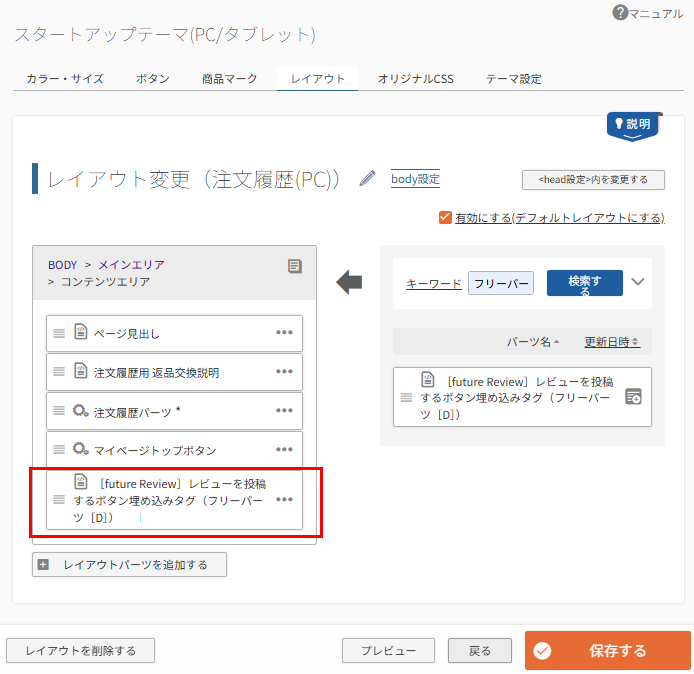Sort by パーツ名

[x=533, y=342]
